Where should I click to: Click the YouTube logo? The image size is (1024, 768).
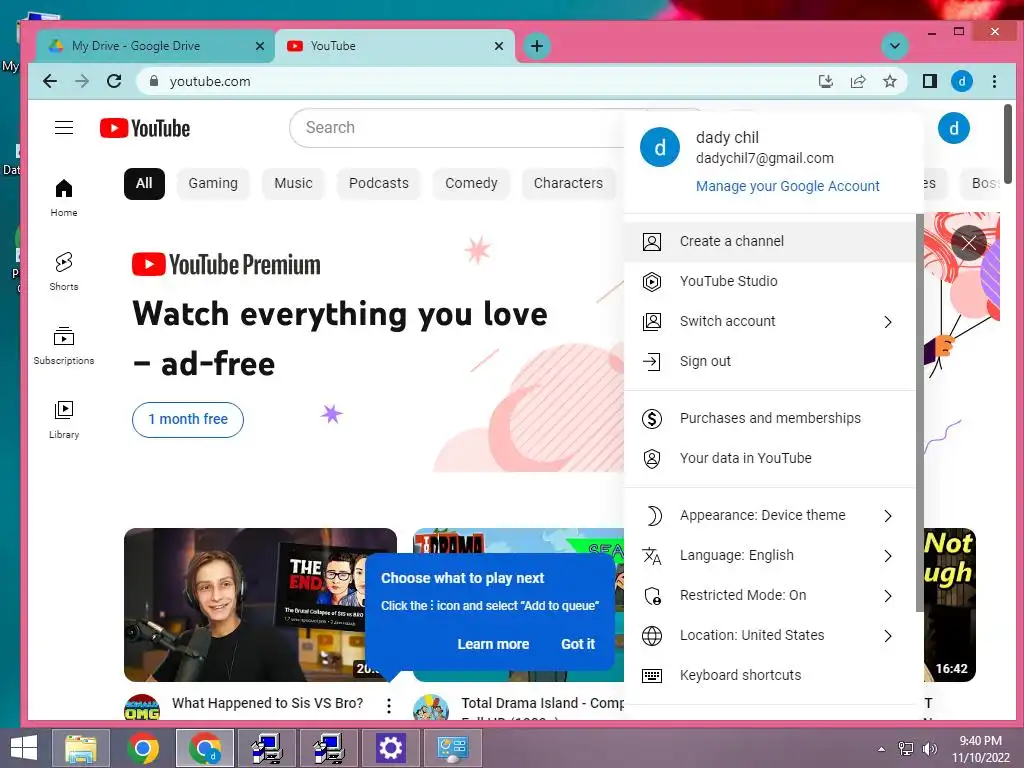[x=145, y=128]
